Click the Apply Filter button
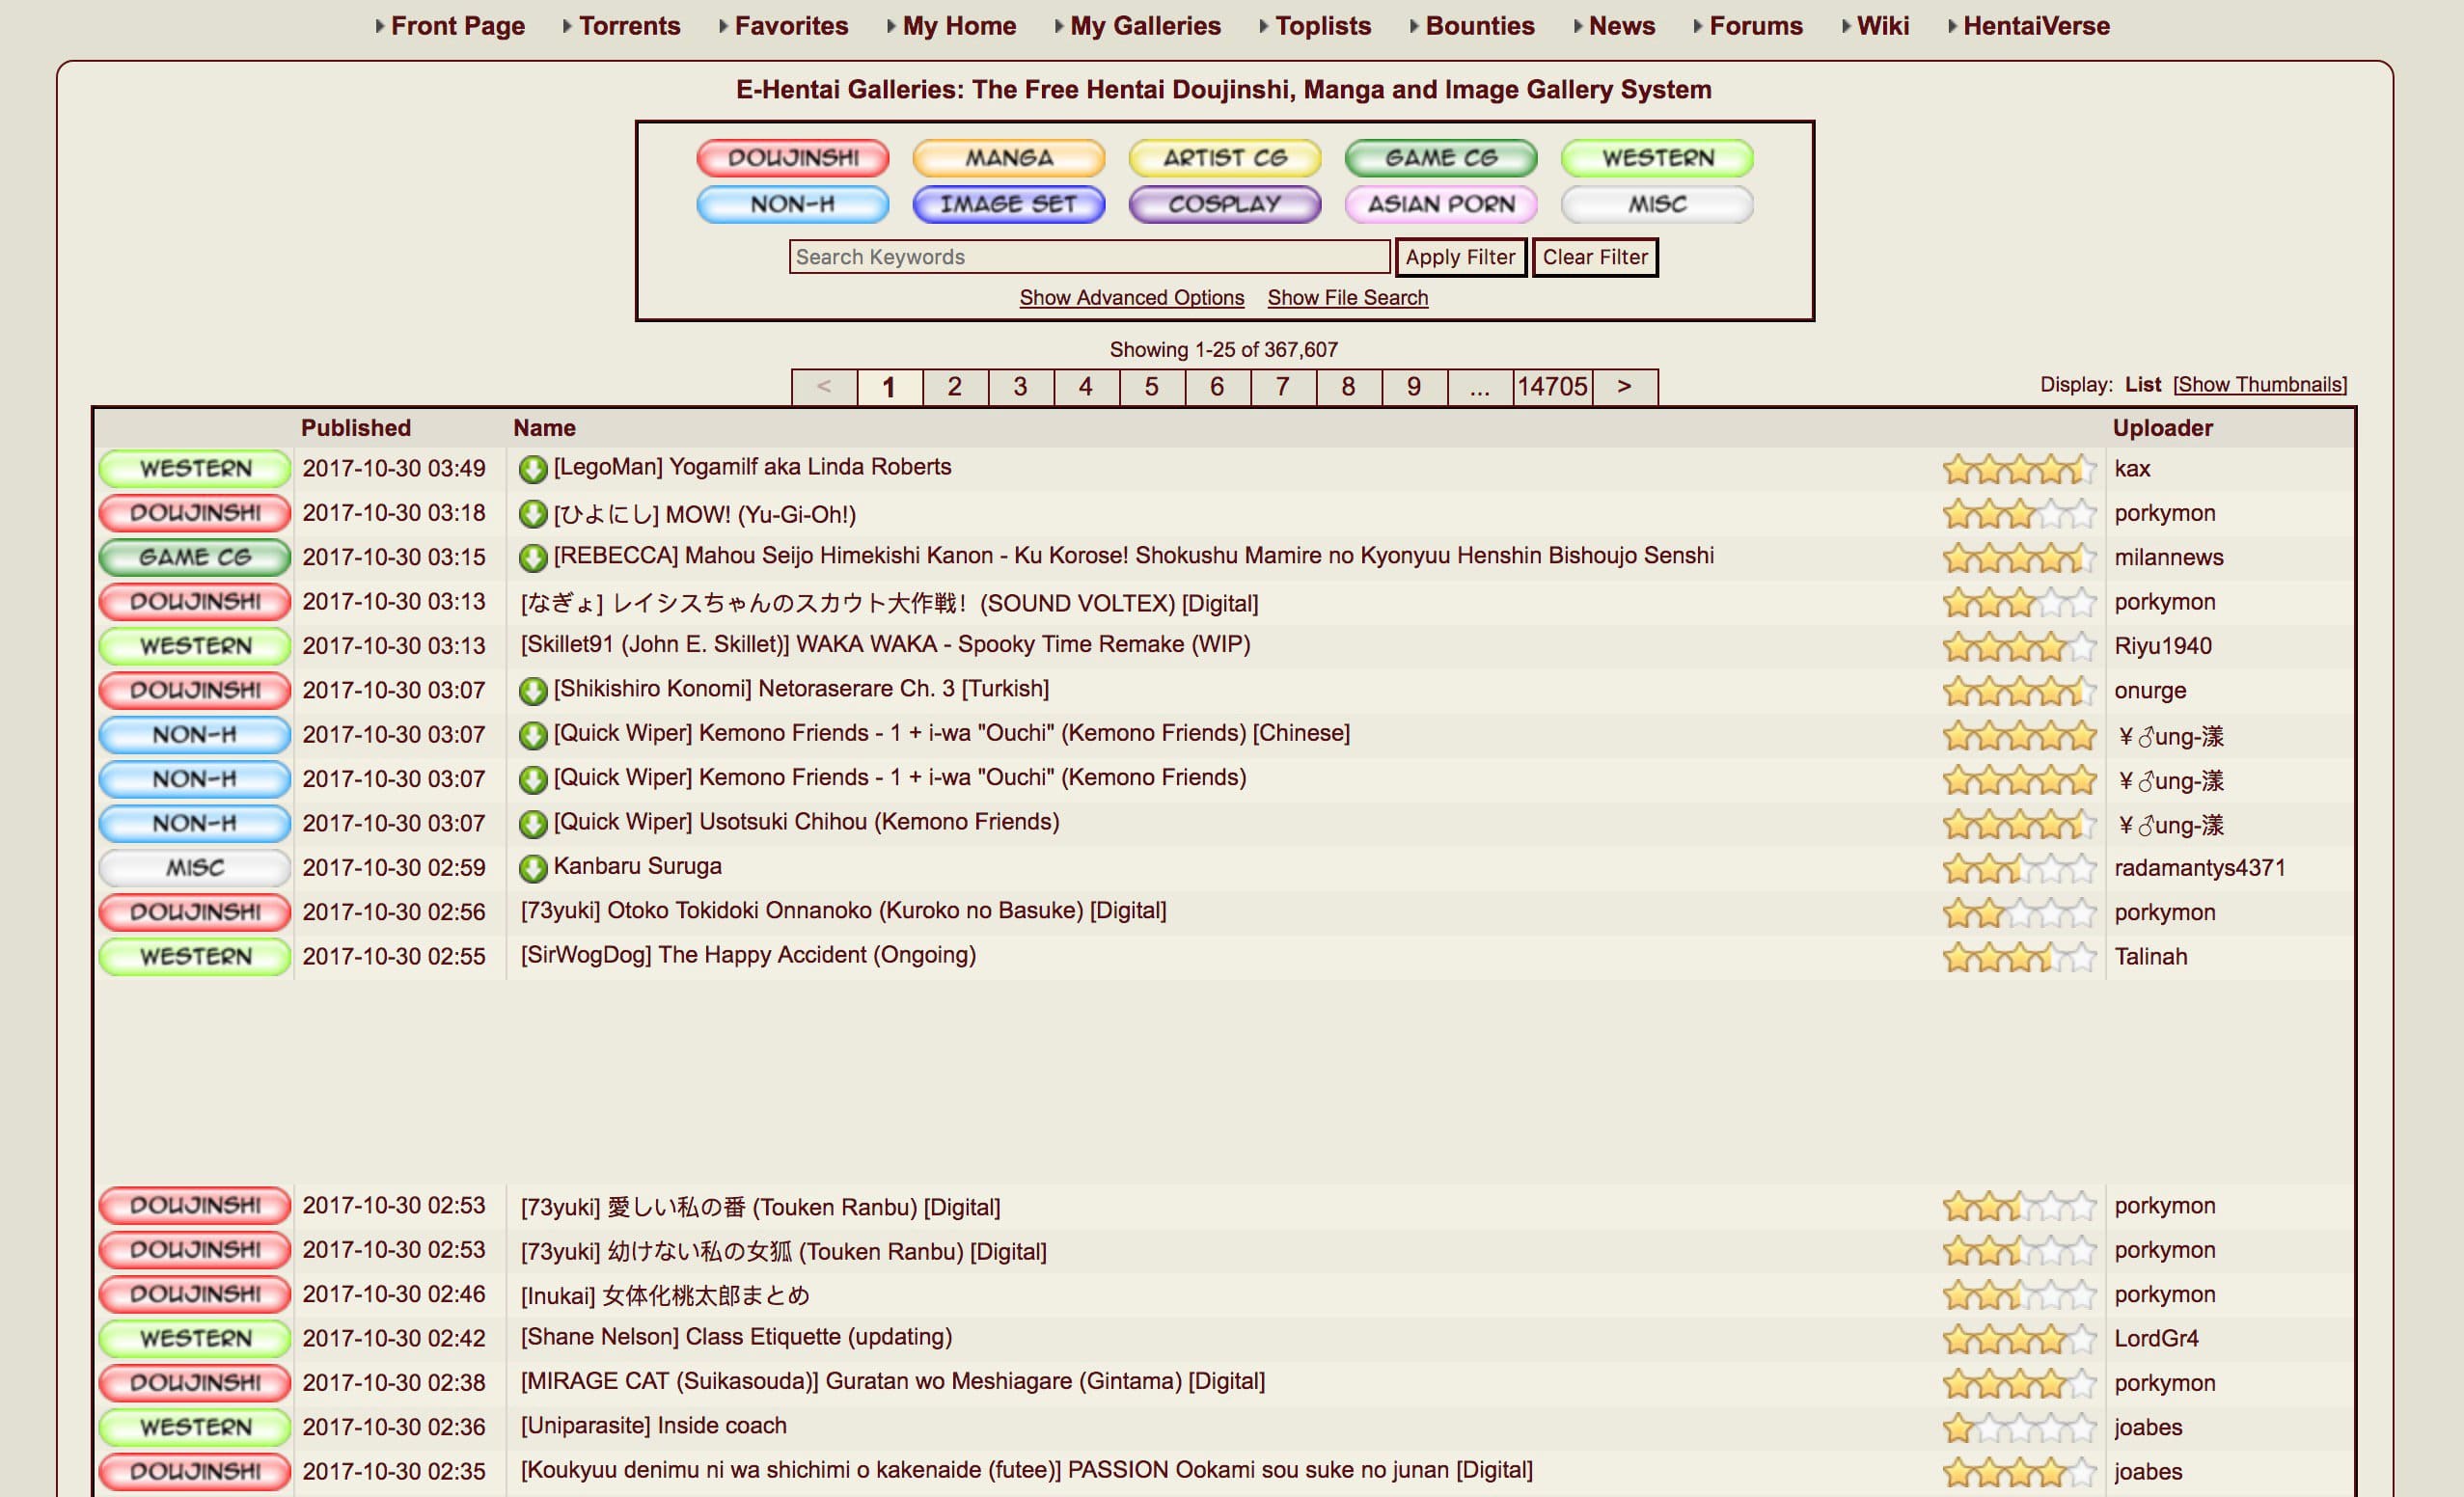Image resolution: width=2464 pixels, height=1497 pixels. pos(1461,257)
